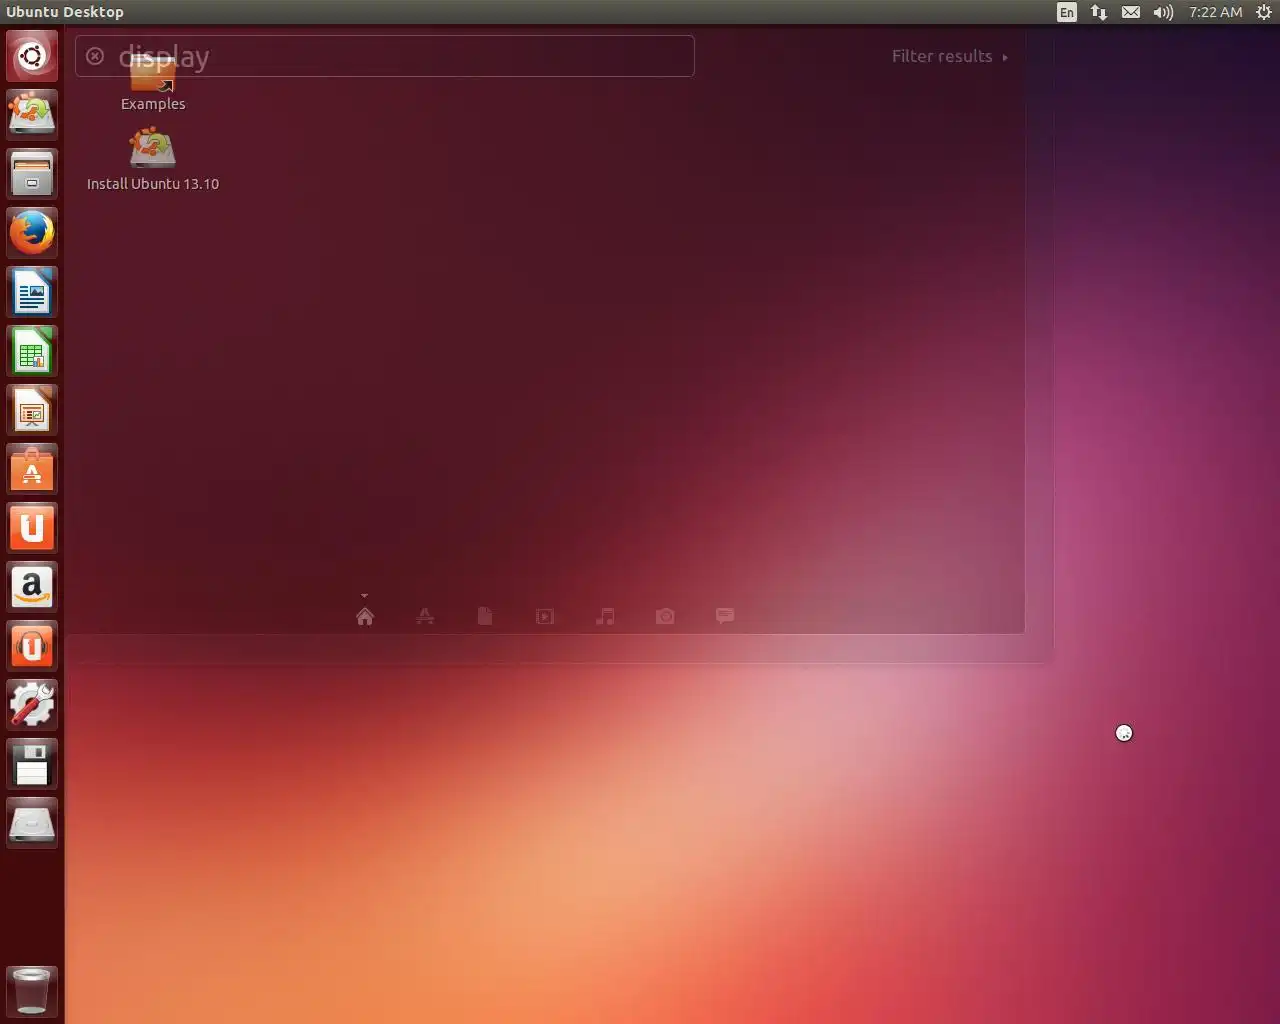The image size is (1280, 1024).
Task: Open LibreOffice Impress
Action: click(32, 409)
